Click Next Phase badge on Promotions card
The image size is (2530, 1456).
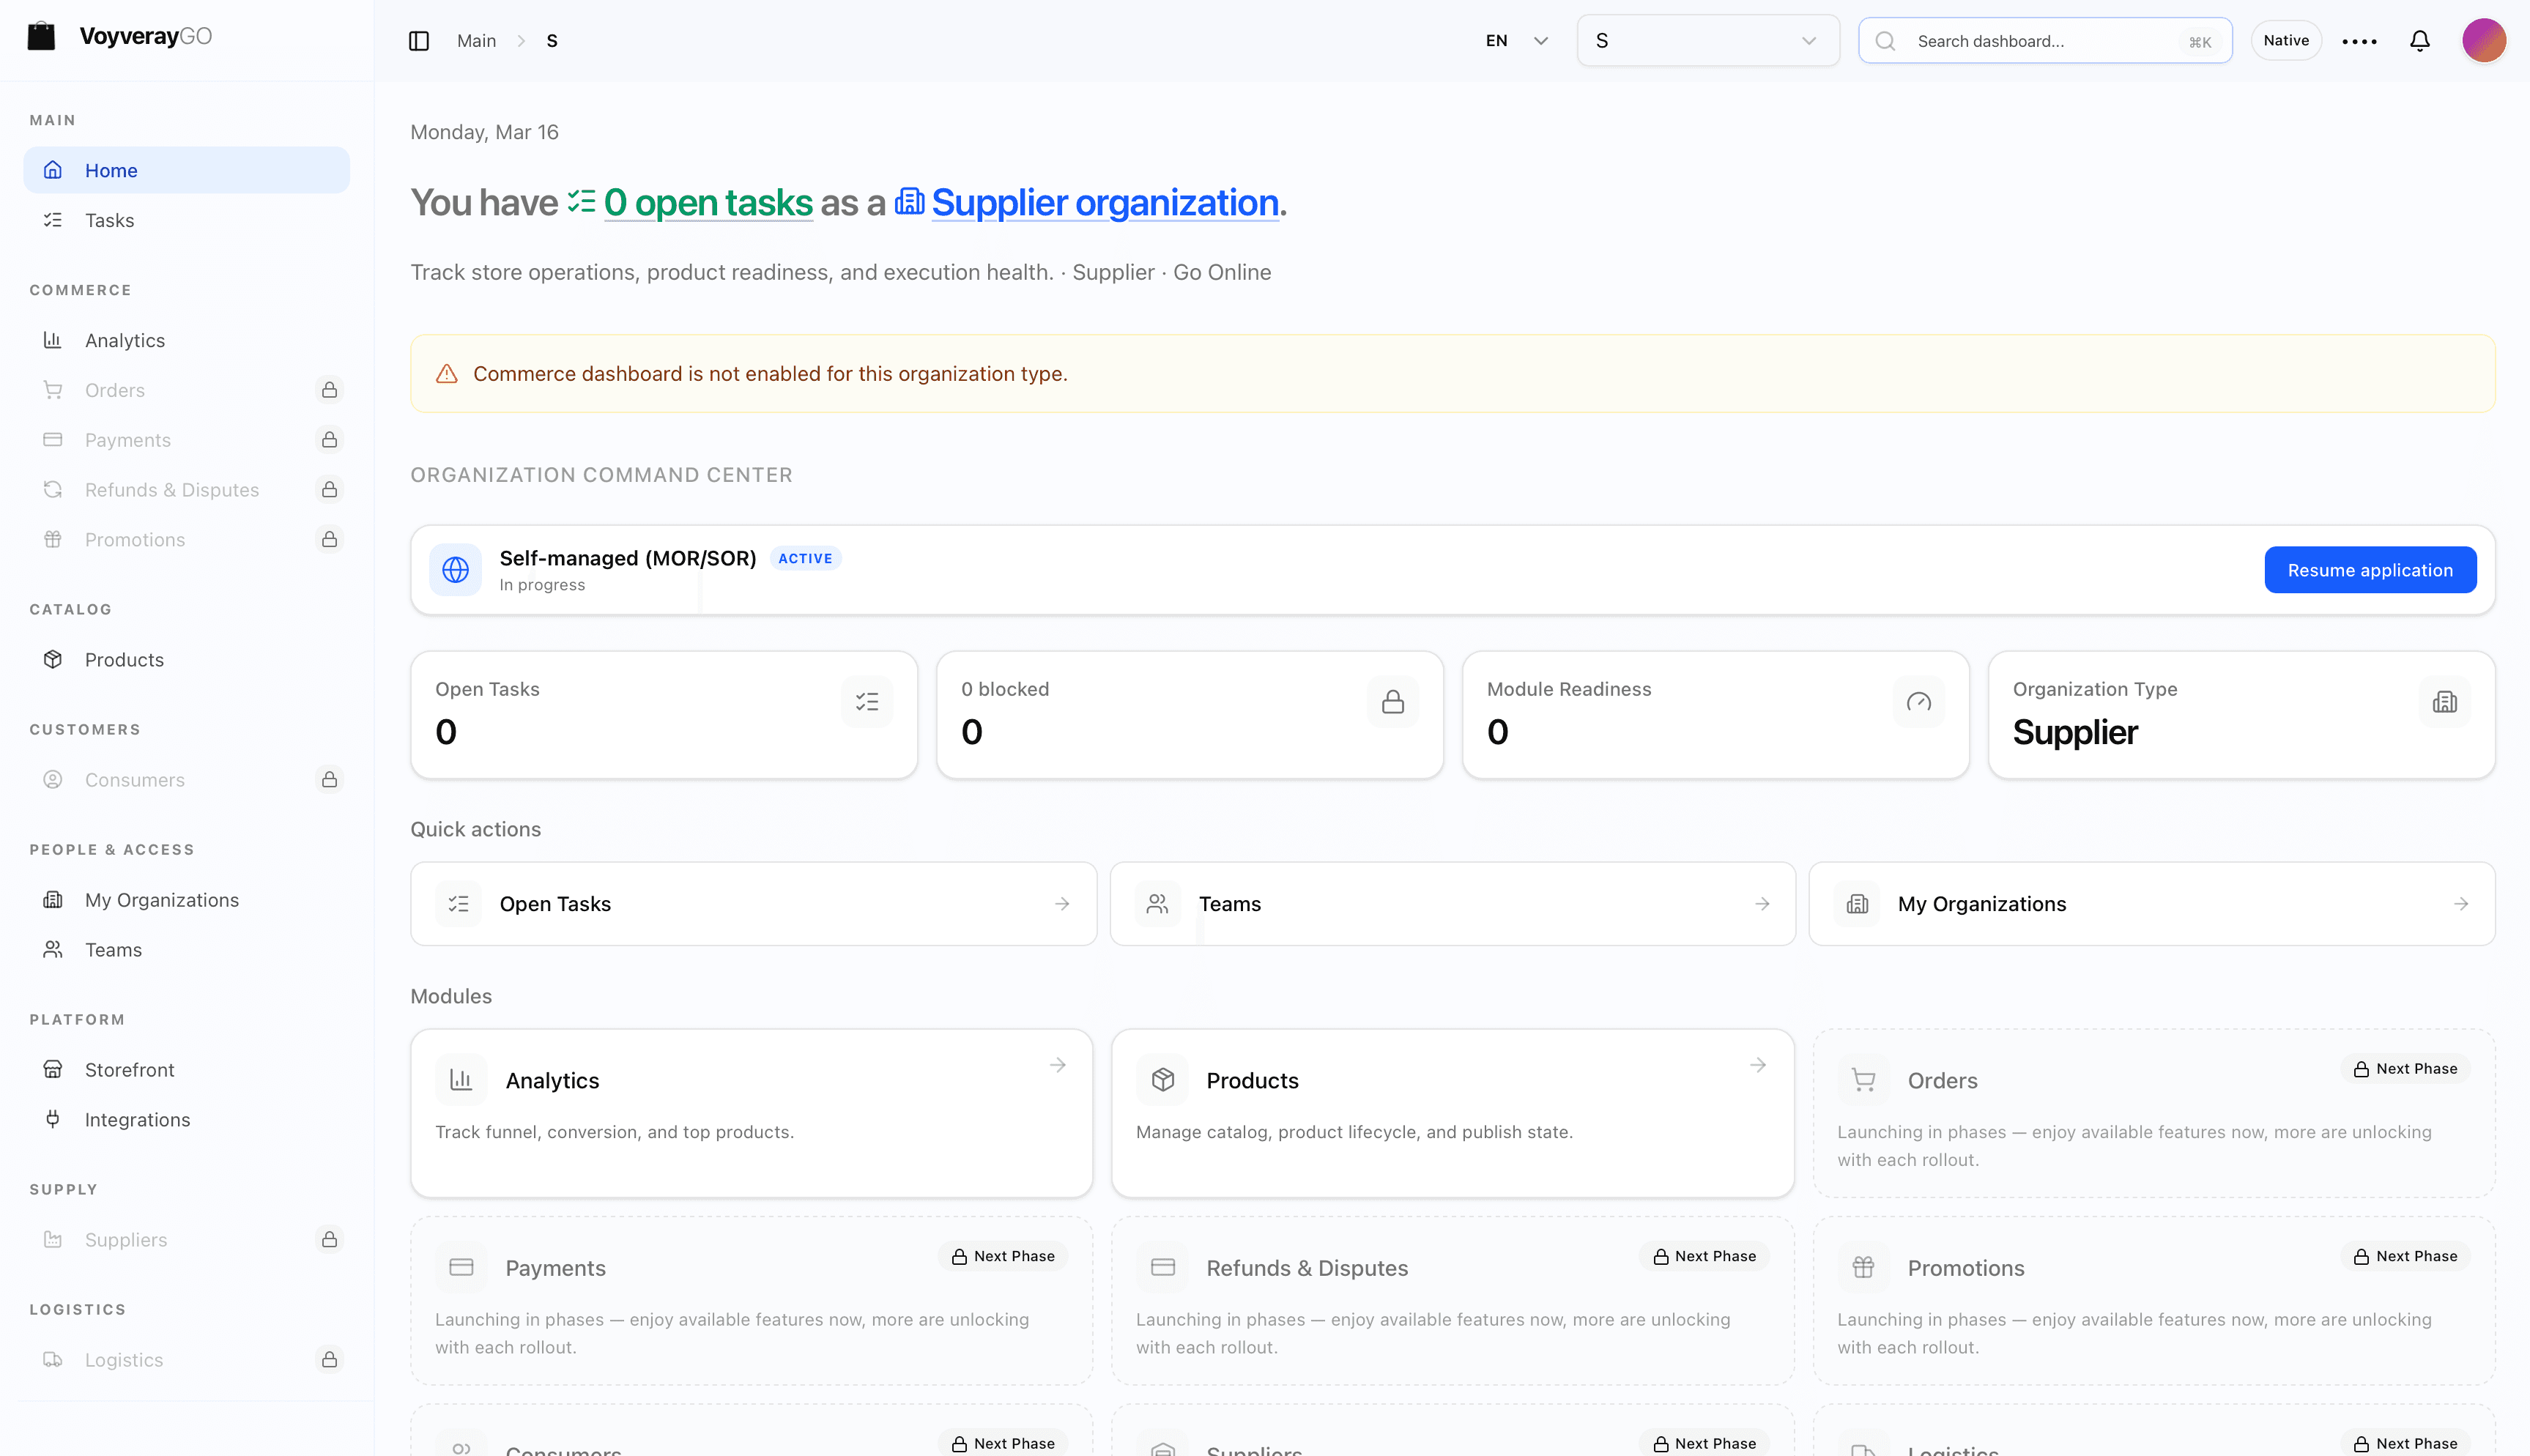2405,1256
